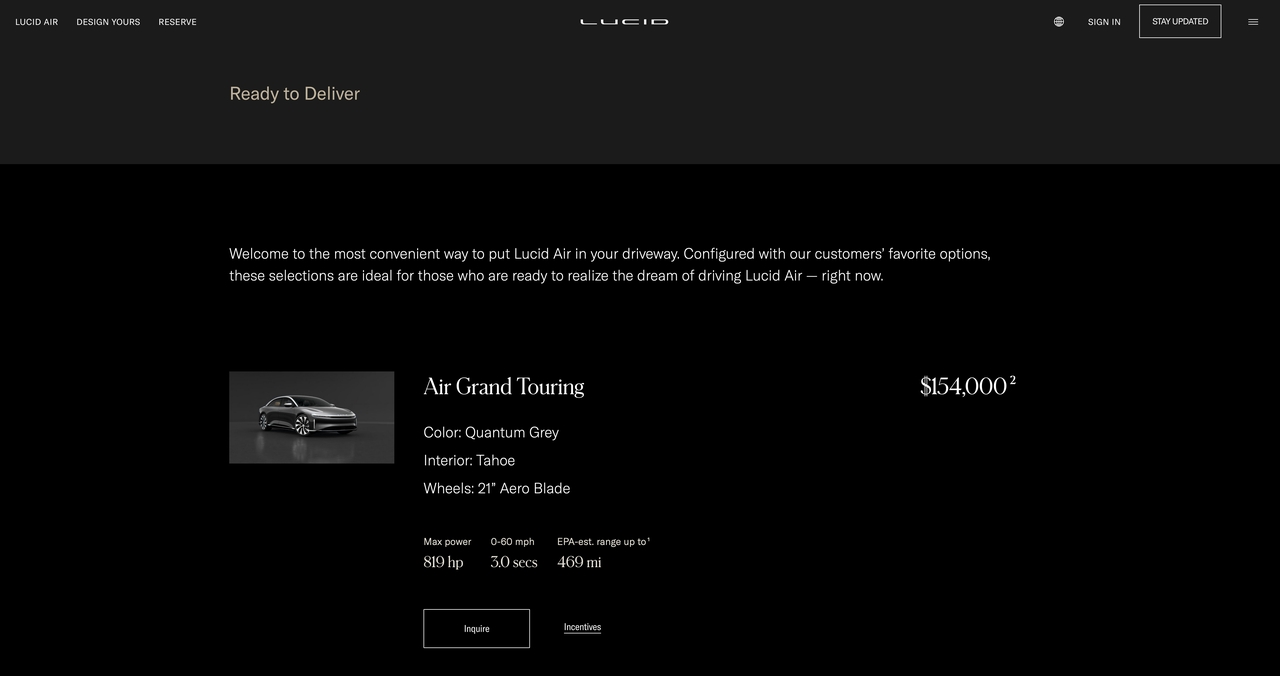Go to Design Yours page

108,22
